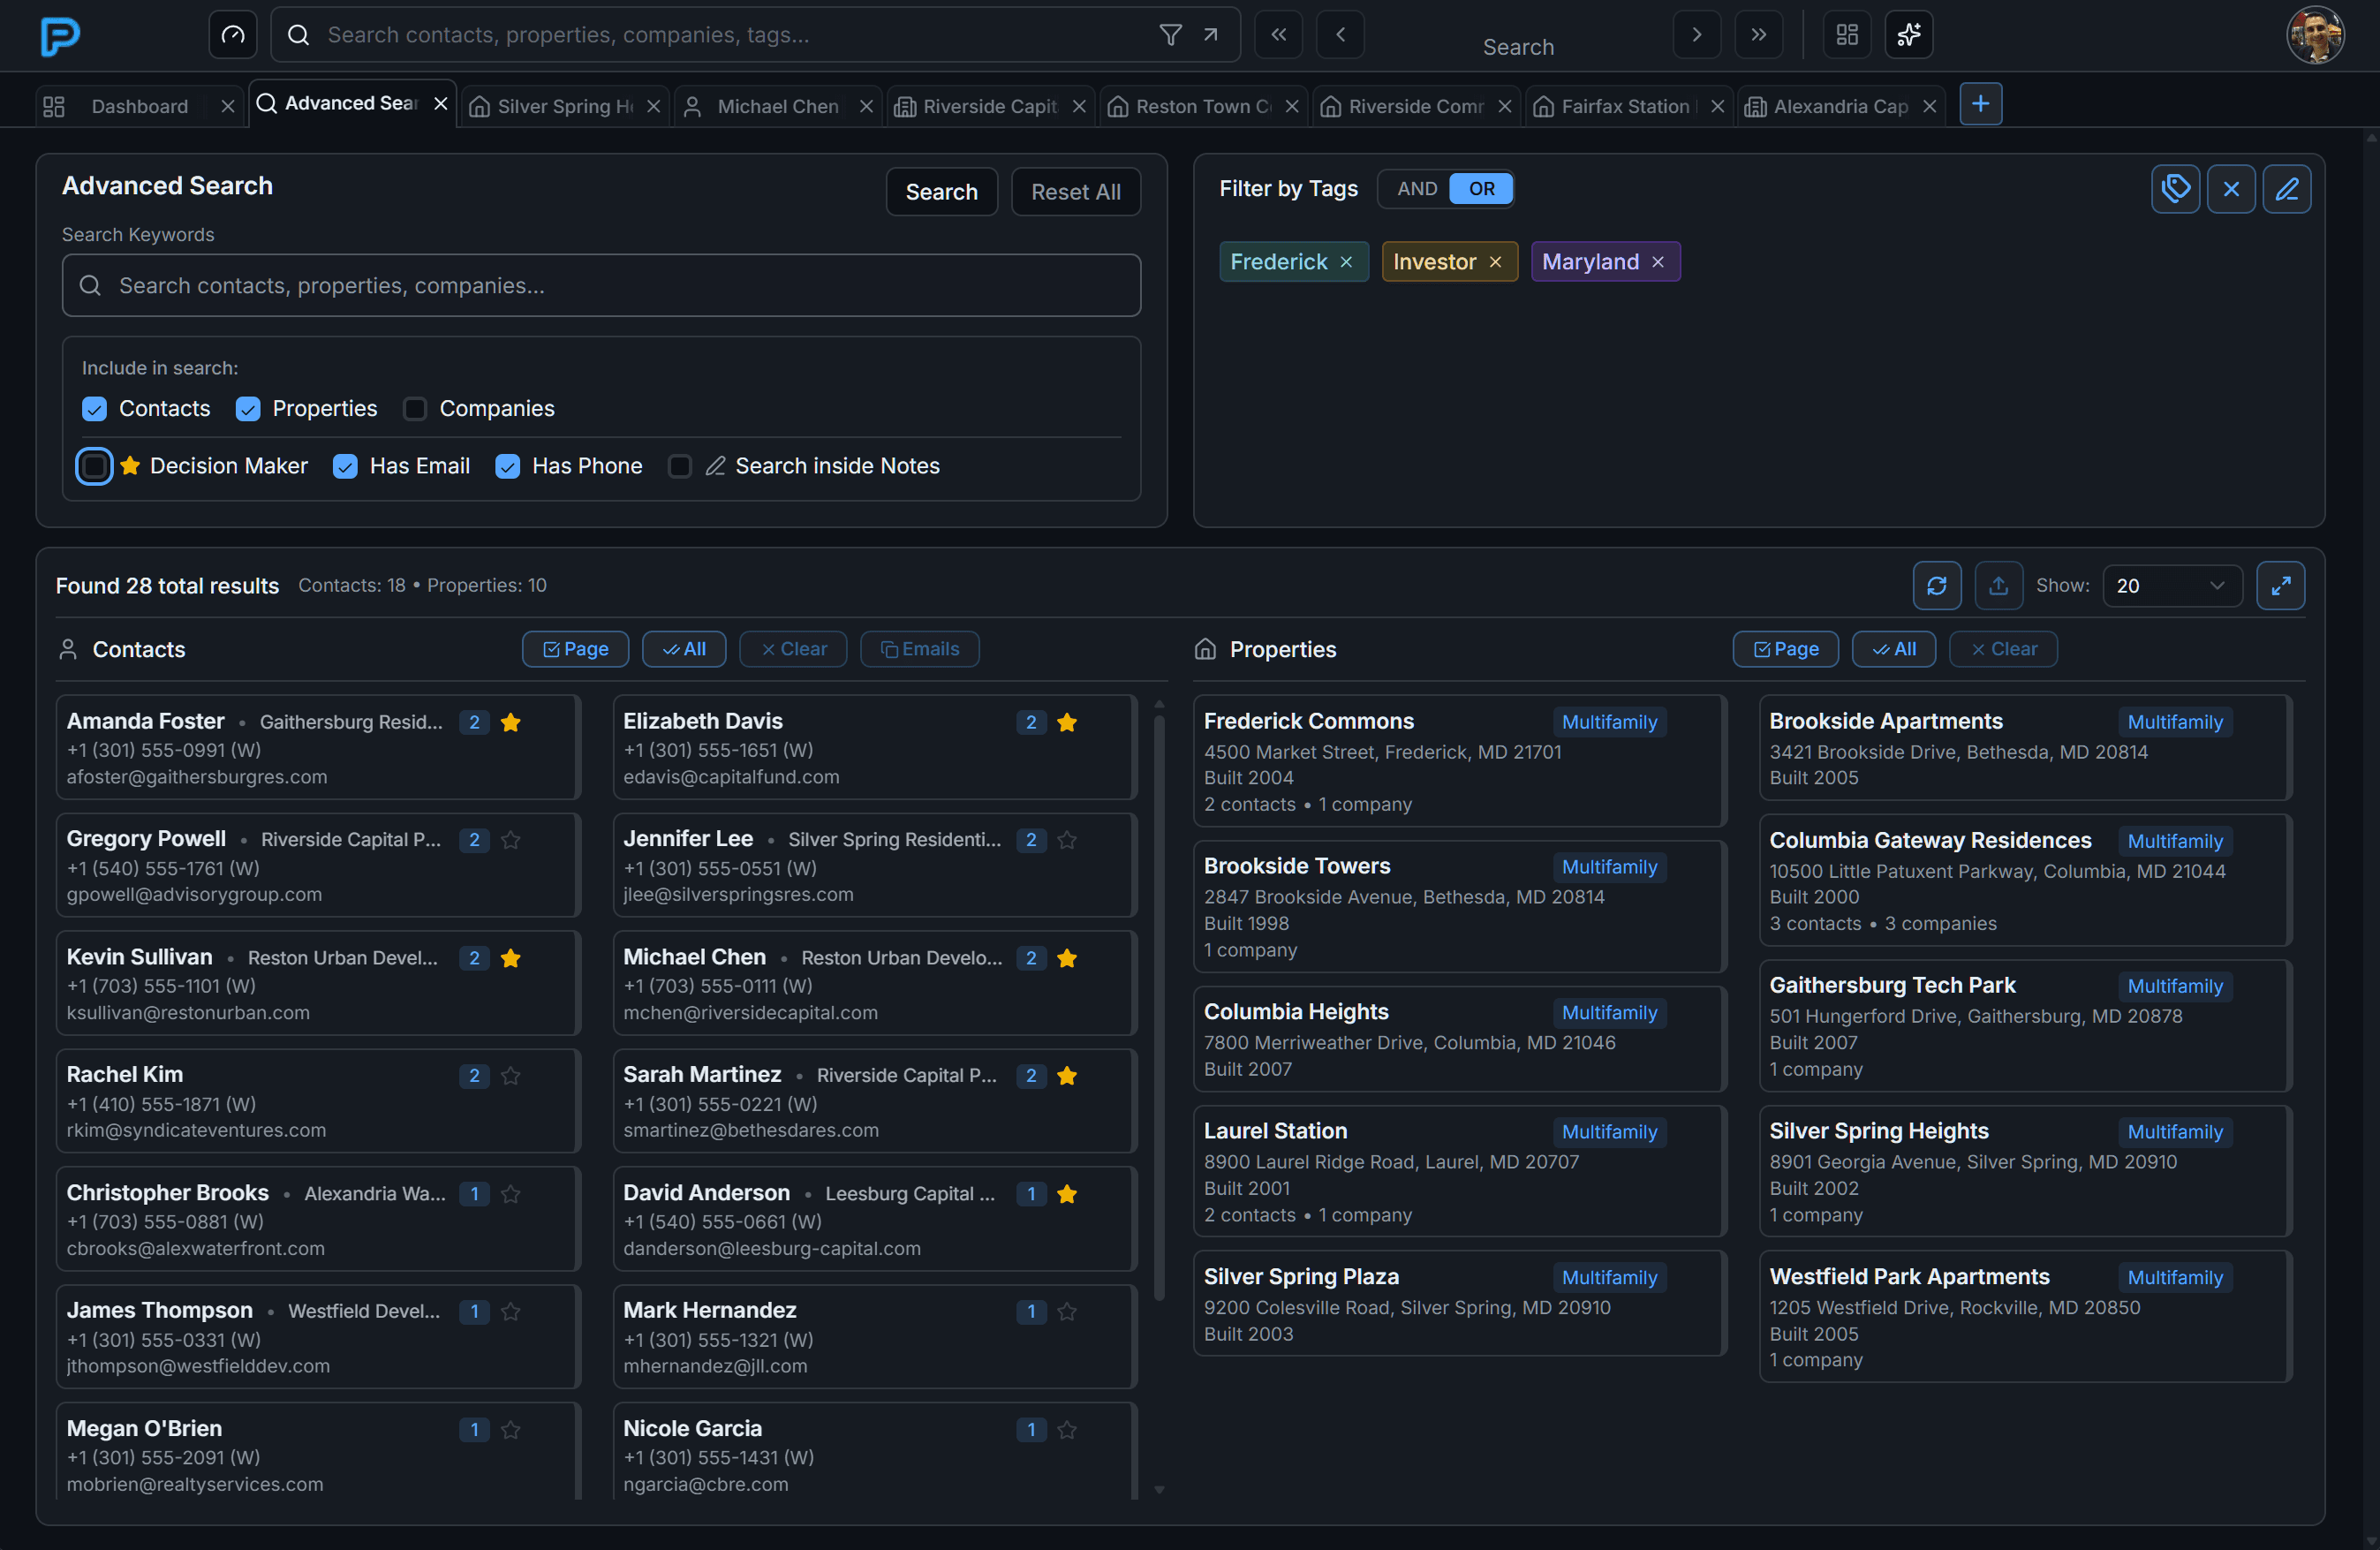
Task: Switch to the Michael Chen tab
Action: [777, 106]
